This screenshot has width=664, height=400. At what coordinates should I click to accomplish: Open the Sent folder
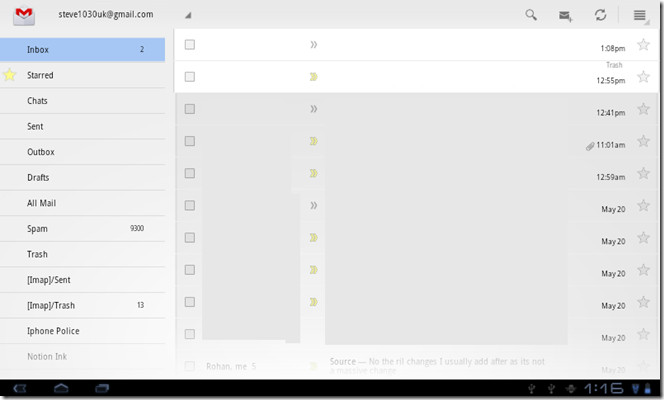[83, 126]
